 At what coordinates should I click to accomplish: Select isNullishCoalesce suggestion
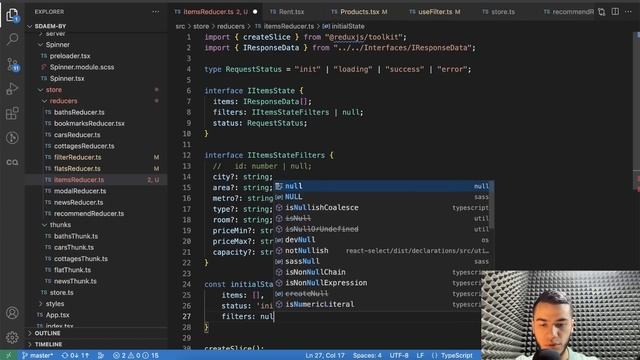[382, 208]
